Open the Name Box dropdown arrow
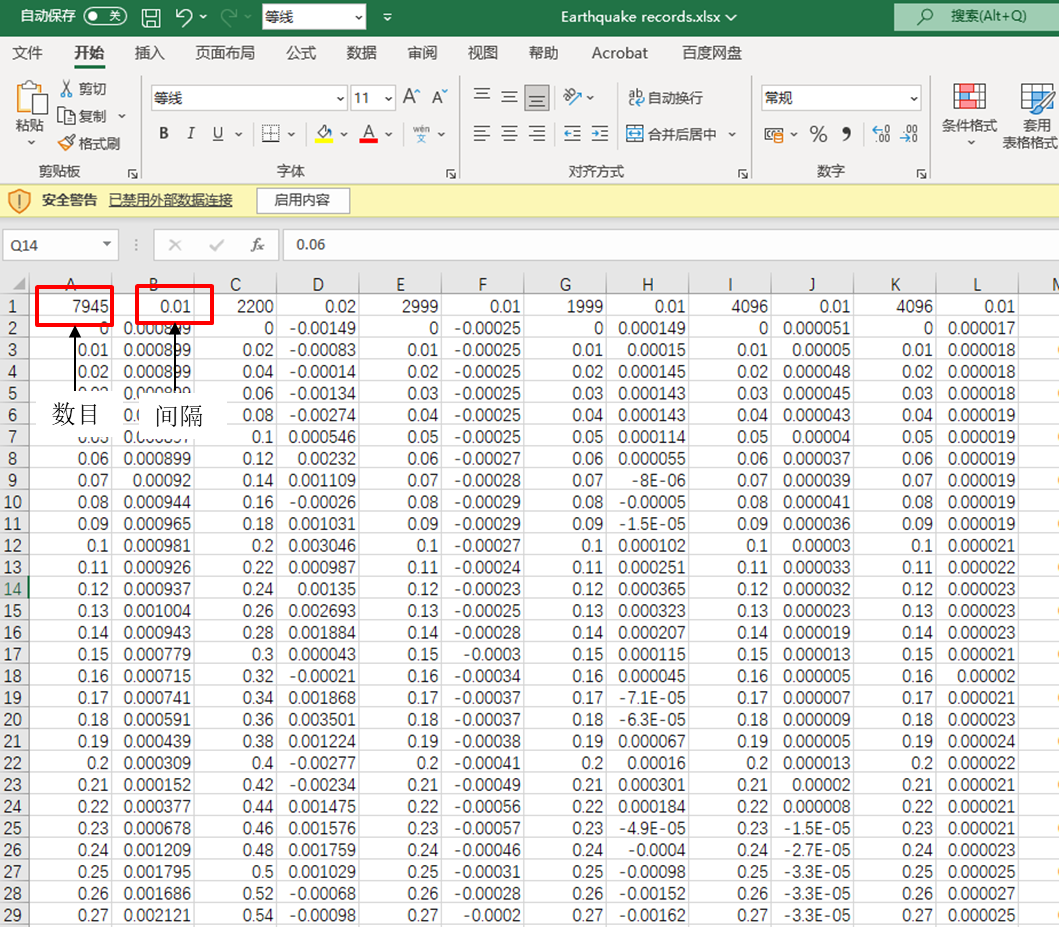 coord(107,244)
